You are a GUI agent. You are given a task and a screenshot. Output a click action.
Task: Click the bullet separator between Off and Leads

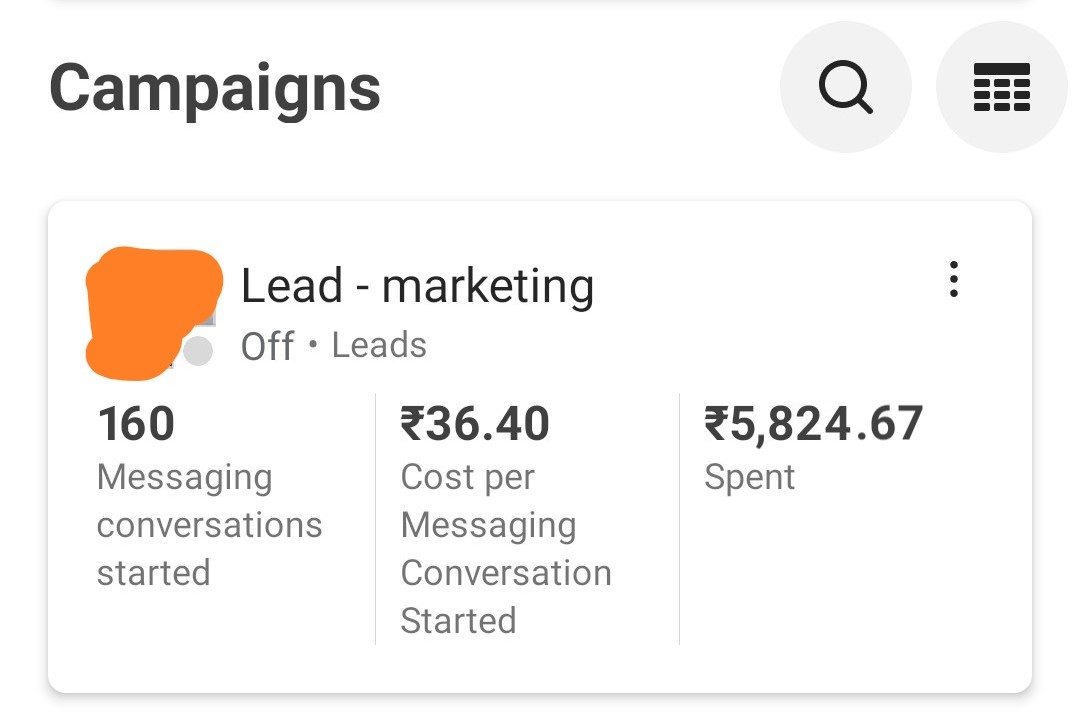click(x=313, y=346)
